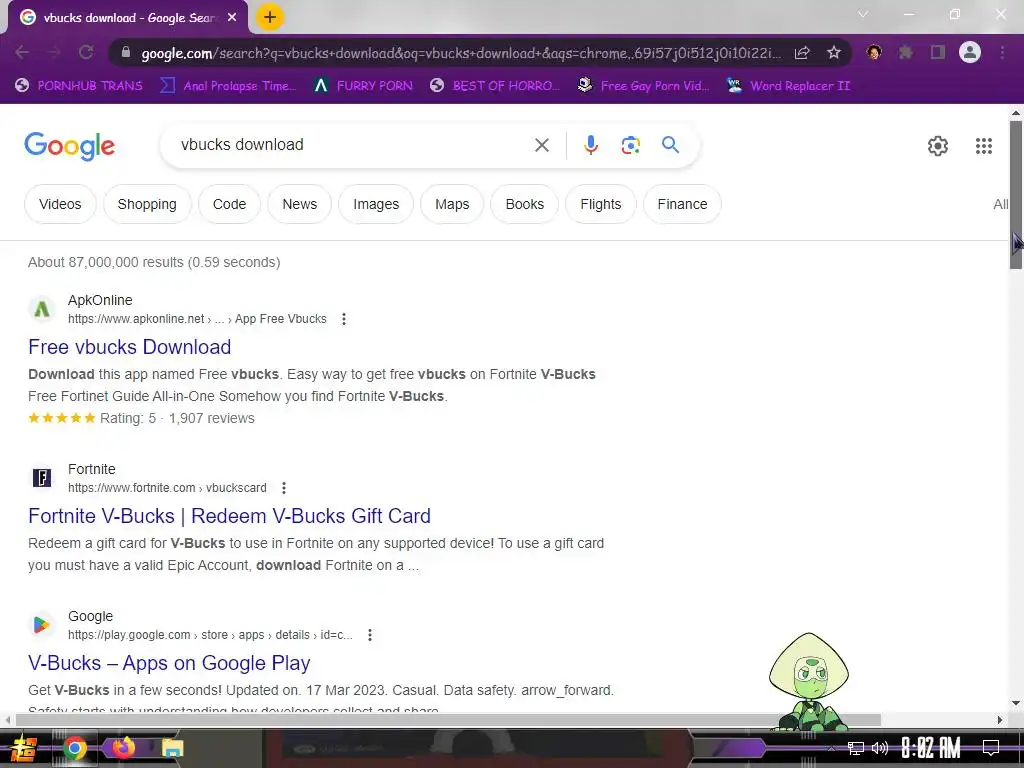Click in the vbucks download search field
1024x768 pixels.
pyautogui.click(x=353, y=145)
